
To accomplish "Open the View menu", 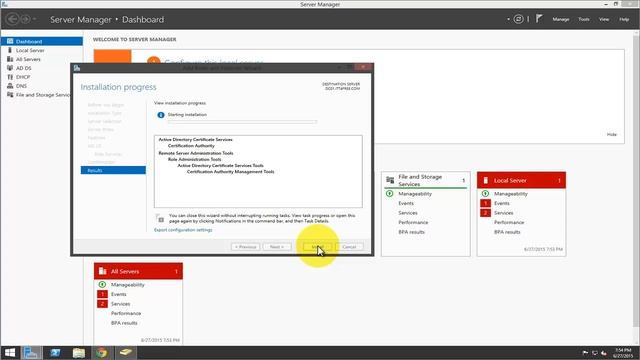I will [604, 19].
